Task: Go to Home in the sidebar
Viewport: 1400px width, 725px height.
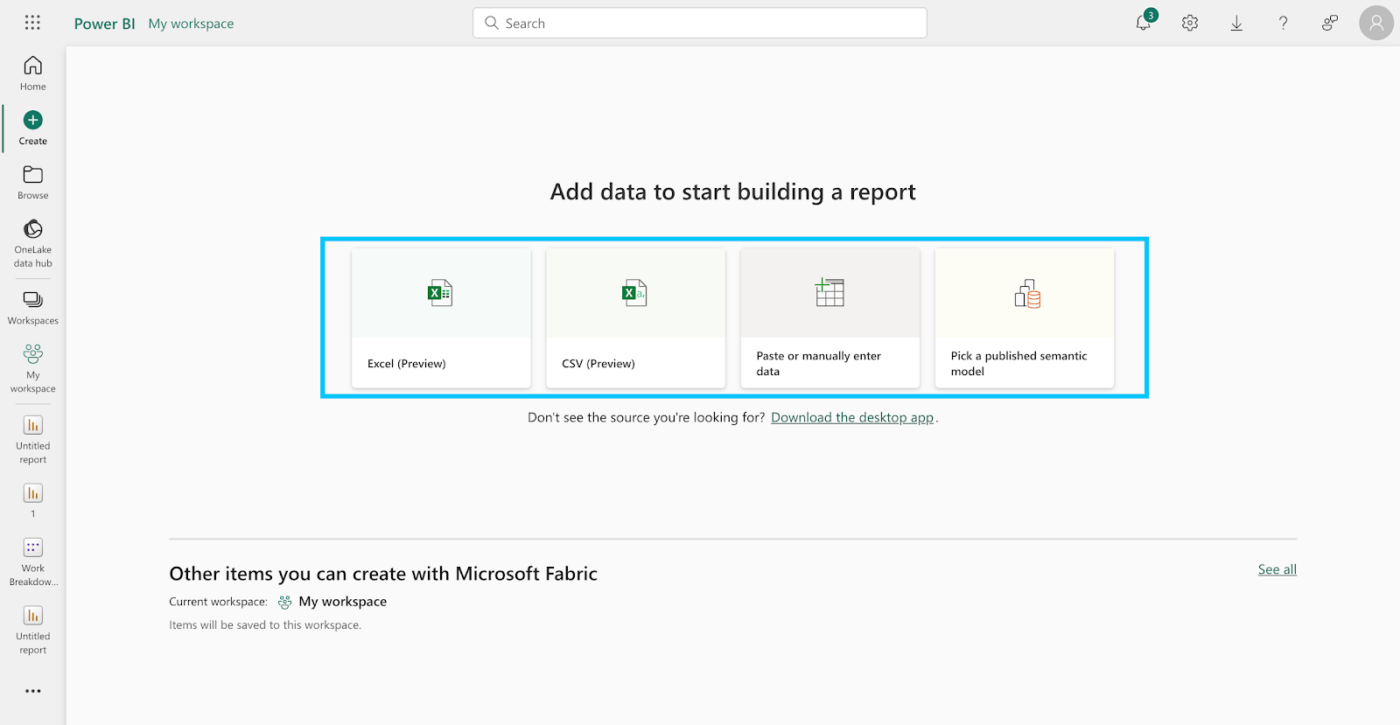Action: coord(33,73)
